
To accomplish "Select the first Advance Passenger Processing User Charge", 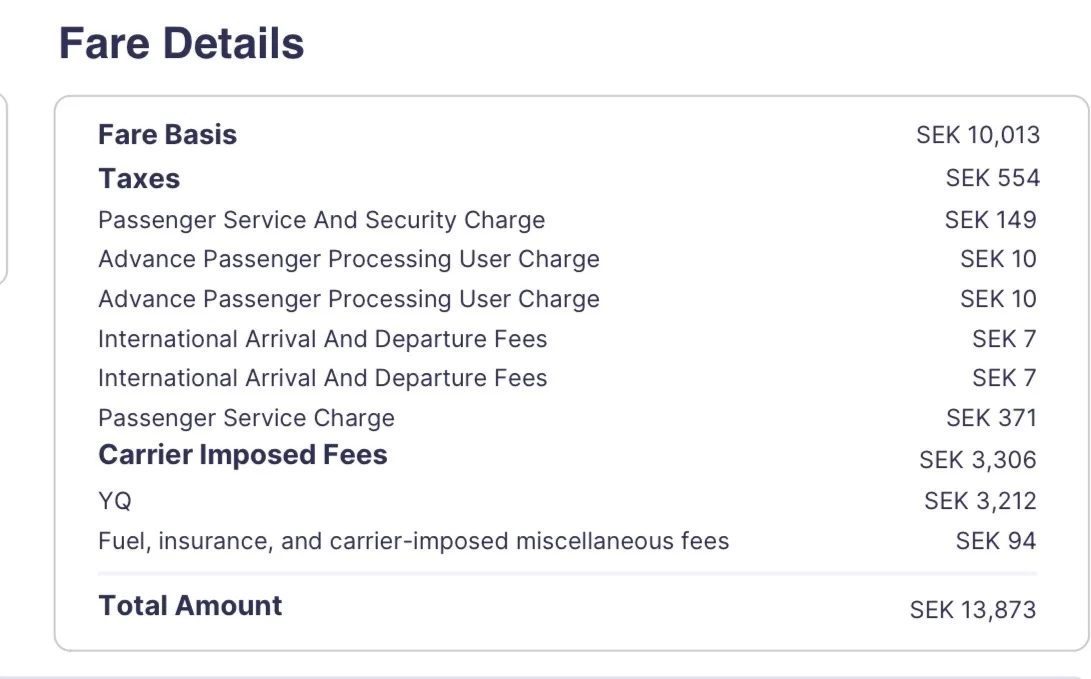I will (348, 259).
